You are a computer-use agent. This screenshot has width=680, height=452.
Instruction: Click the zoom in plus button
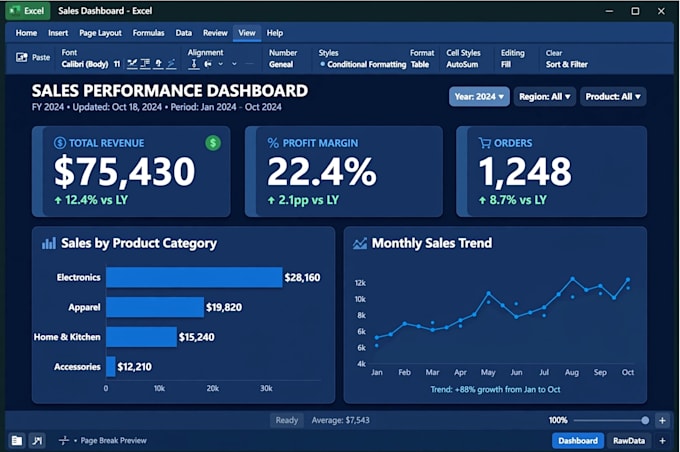click(662, 420)
